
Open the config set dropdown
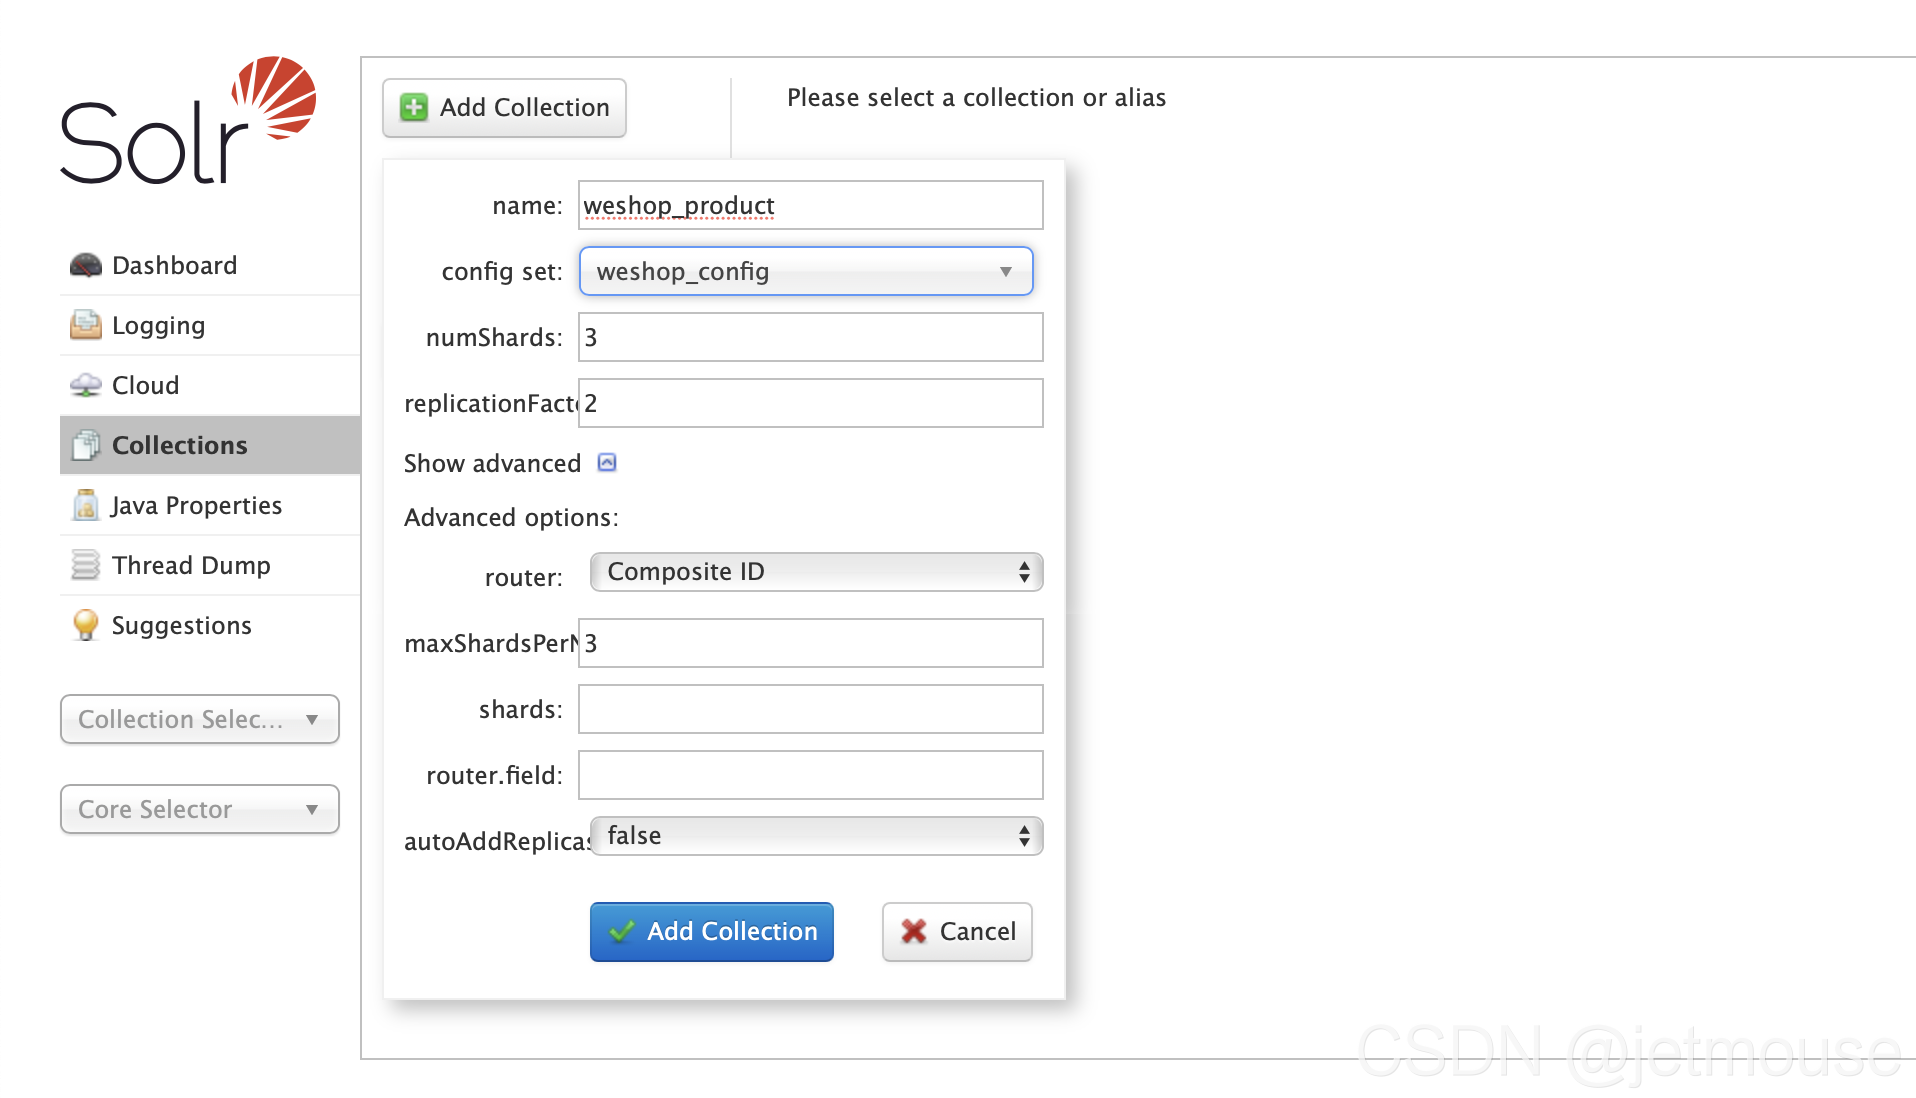click(806, 271)
